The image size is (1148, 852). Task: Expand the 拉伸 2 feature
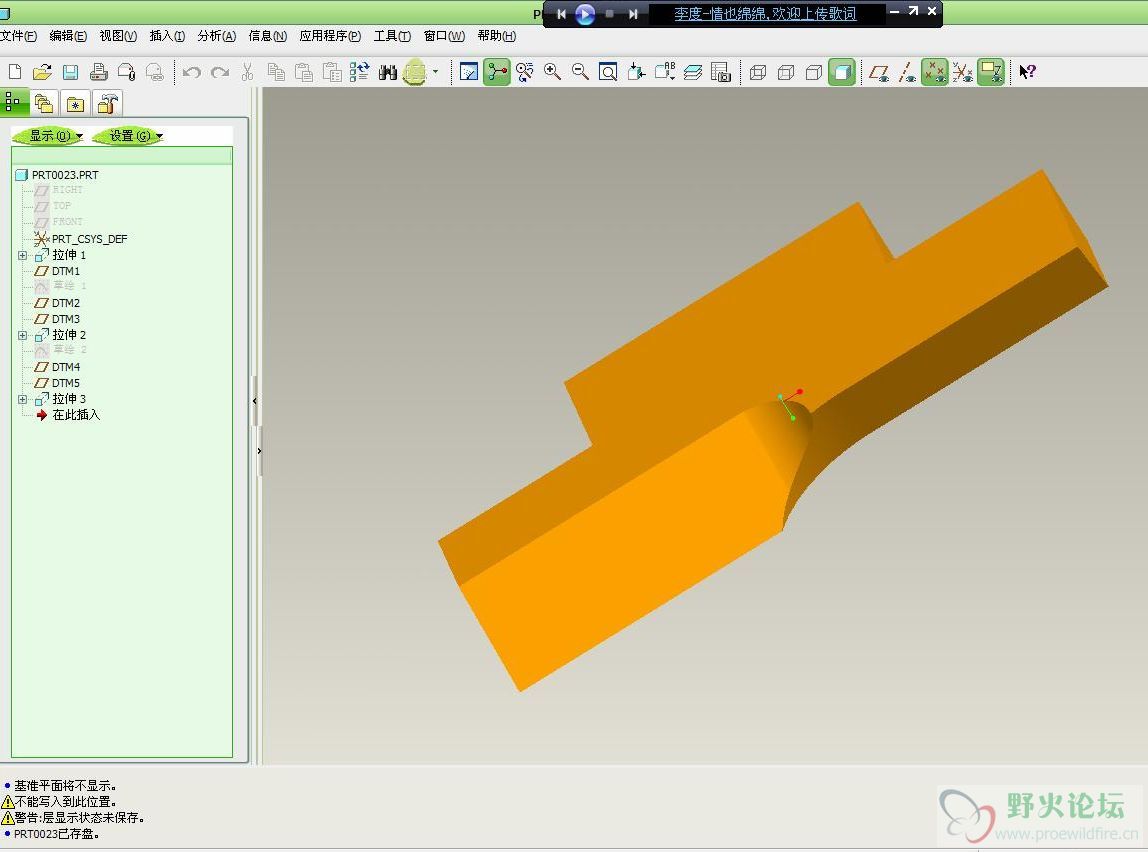23,335
